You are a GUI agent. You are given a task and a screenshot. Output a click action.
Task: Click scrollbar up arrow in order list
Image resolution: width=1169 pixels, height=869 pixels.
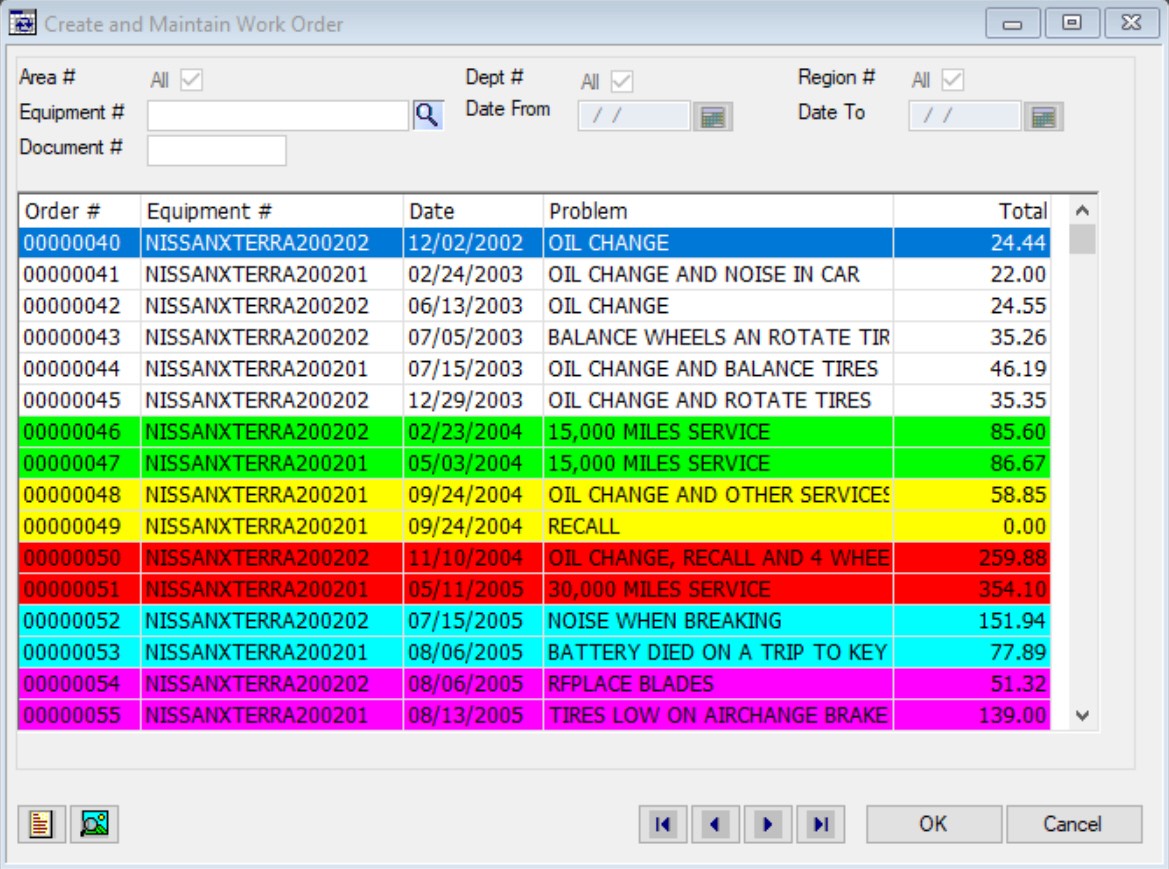pyautogui.click(x=1083, y=211)
